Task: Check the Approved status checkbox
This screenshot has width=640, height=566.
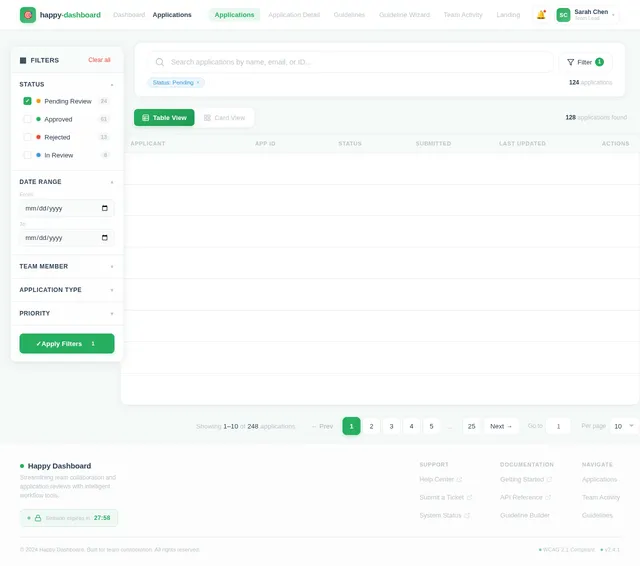Action: [x=27, y=119]
